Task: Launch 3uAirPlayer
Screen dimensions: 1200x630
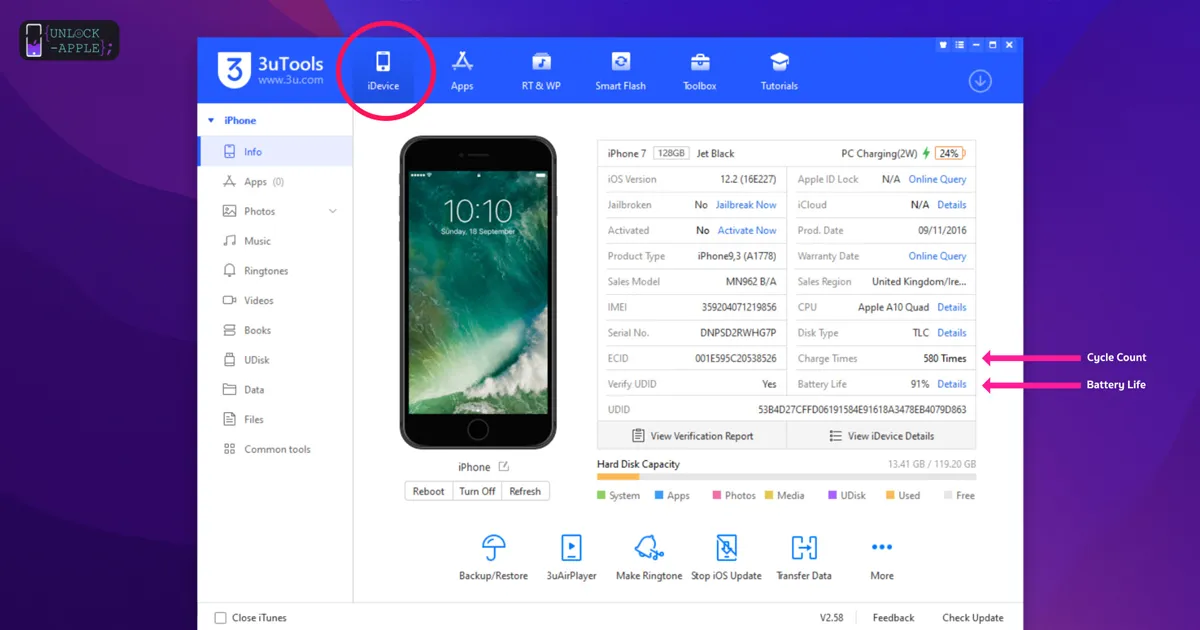Action: pyautogui.click(x=571, y=557)
